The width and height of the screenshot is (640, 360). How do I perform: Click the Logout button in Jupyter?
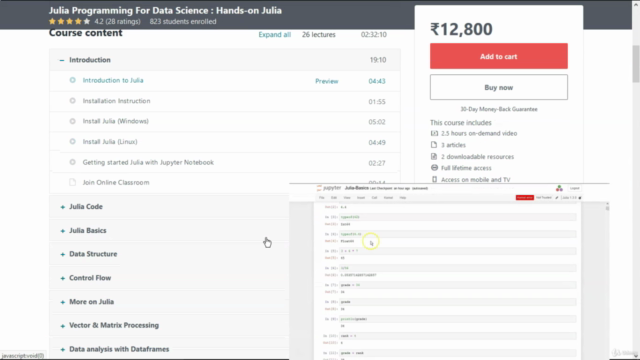pos(575,188)
